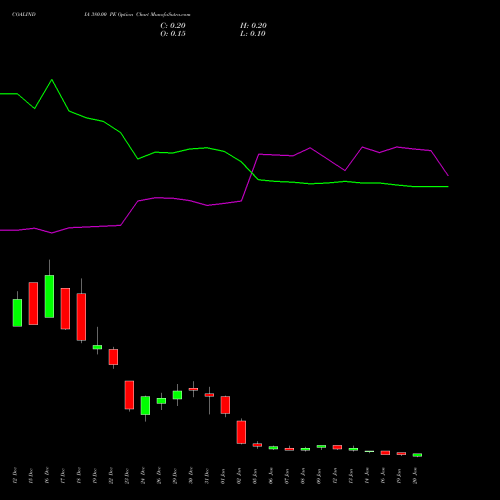Click the right end of the purple line

coord(448,175)
